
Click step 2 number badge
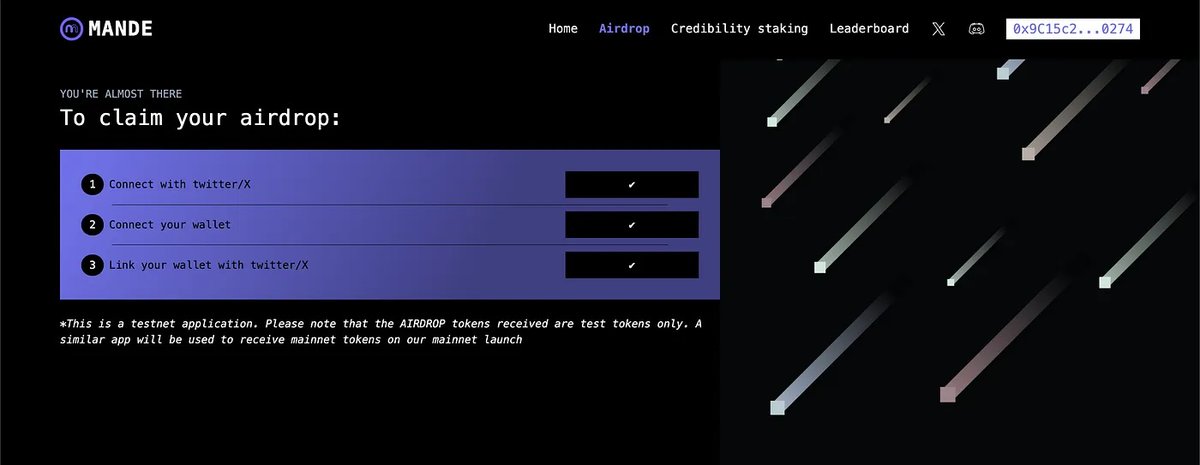(x=92, y=225)
